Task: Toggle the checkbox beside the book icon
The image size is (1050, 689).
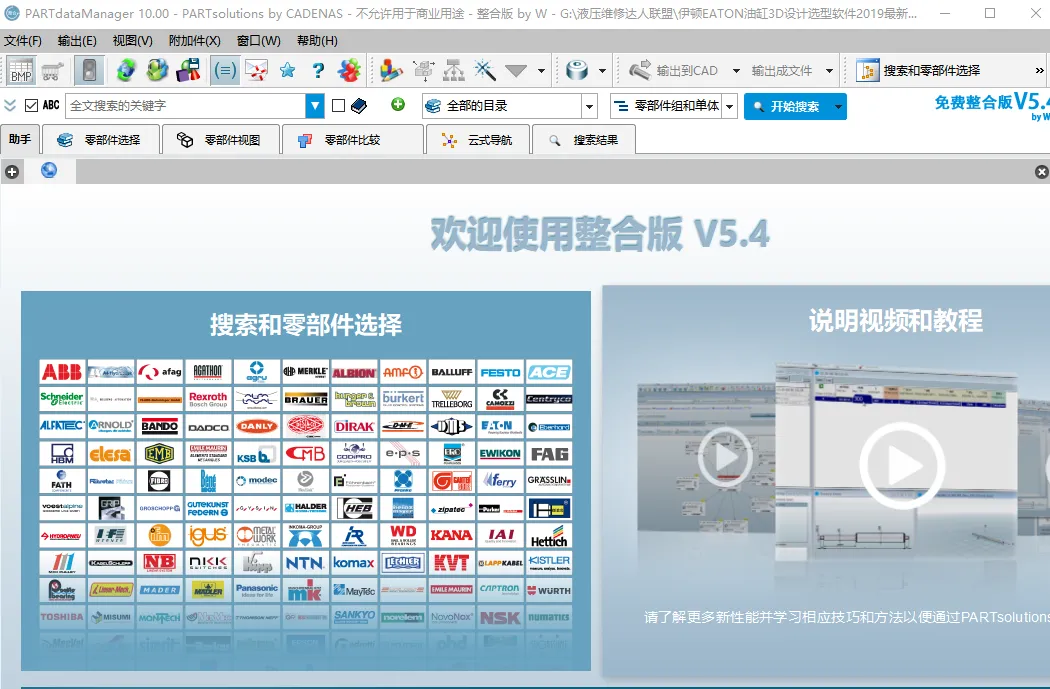Action: coord(338,105)
